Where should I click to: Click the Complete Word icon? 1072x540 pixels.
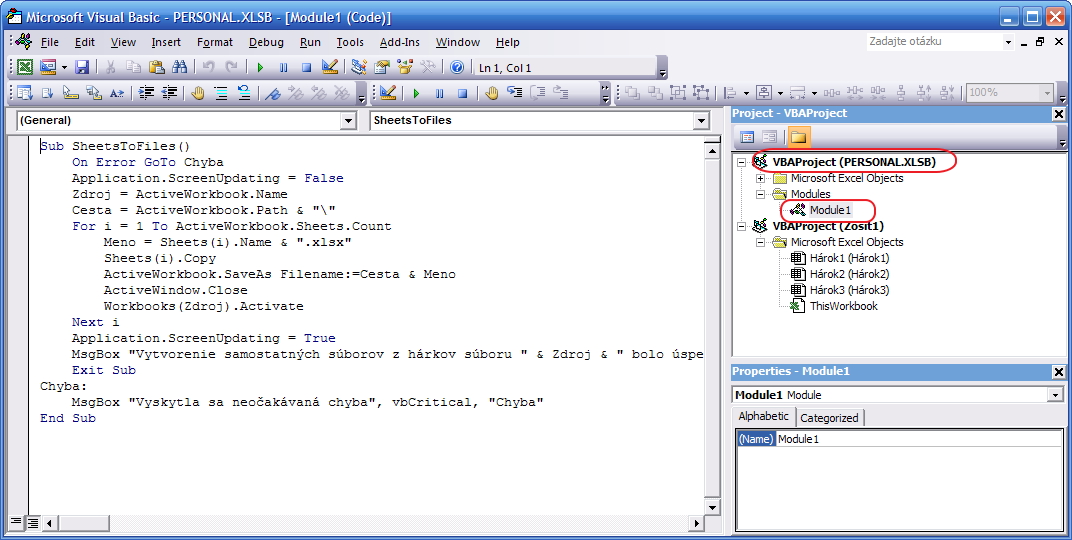pyautogui.click(x=117, y=93)
